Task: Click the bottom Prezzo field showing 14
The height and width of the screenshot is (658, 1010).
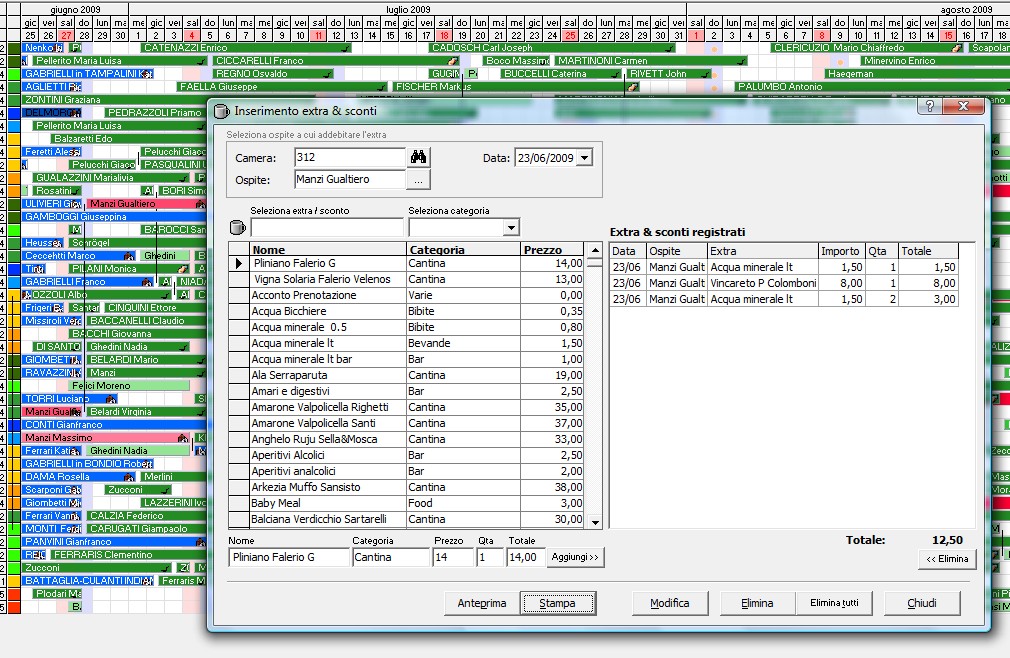Action: [453, 557]
